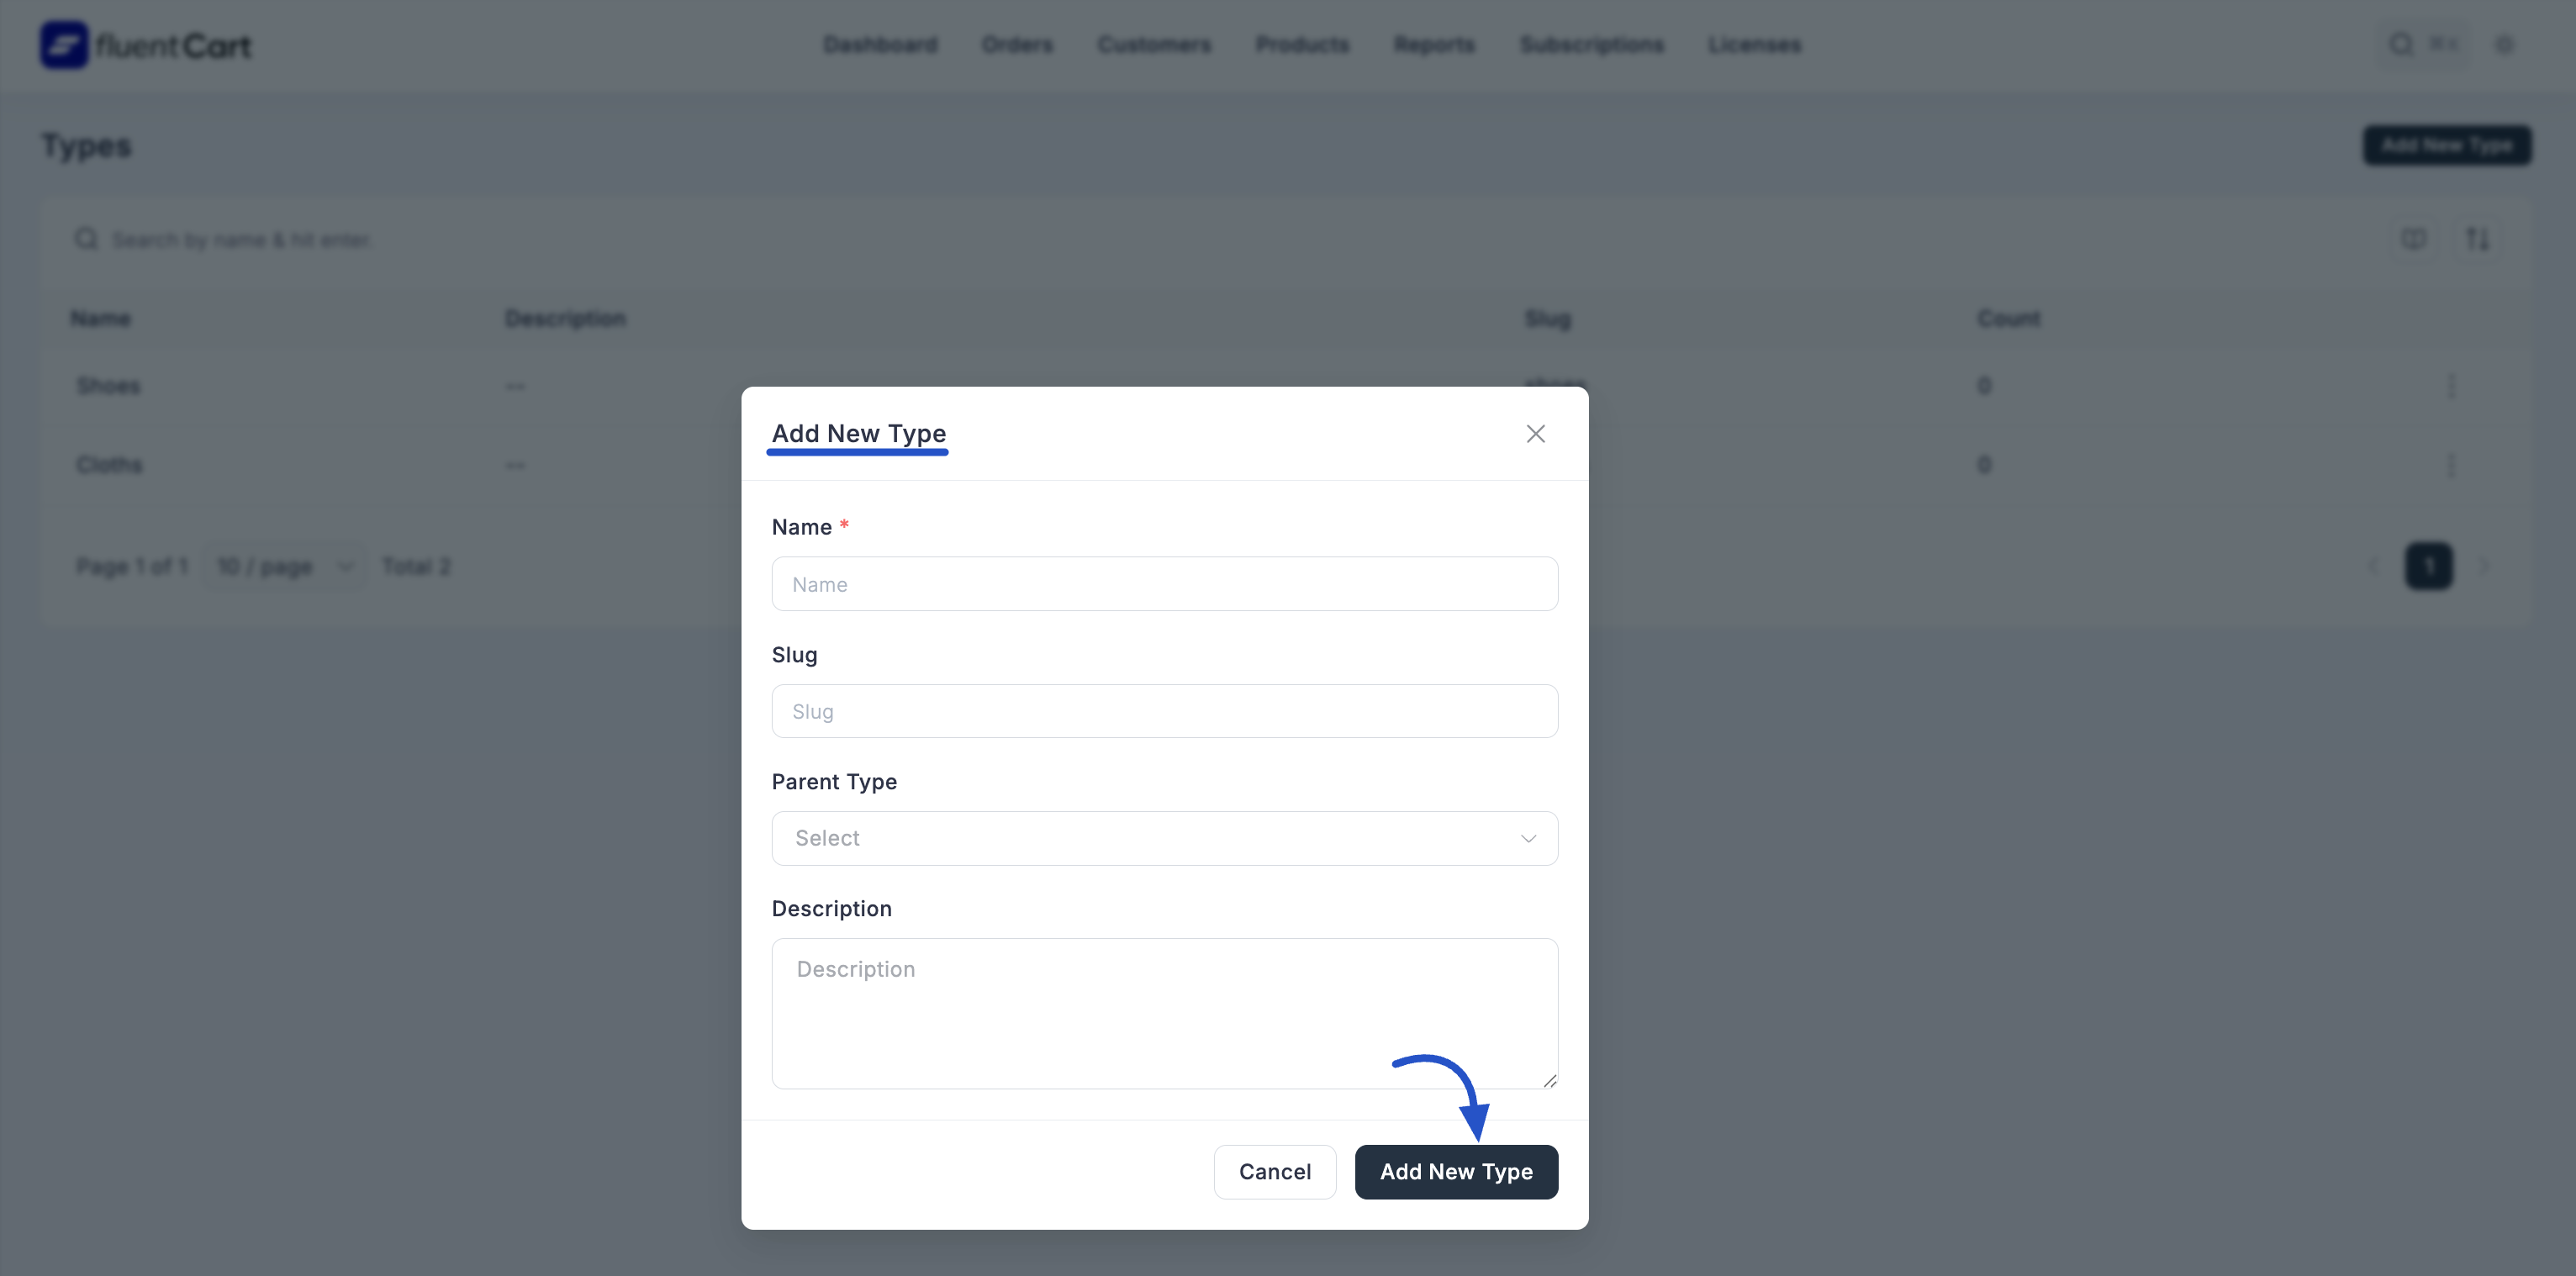Open the actions menu on the Shoes row
This screenshot has height=1276, width=2576.
[2452, 386]
